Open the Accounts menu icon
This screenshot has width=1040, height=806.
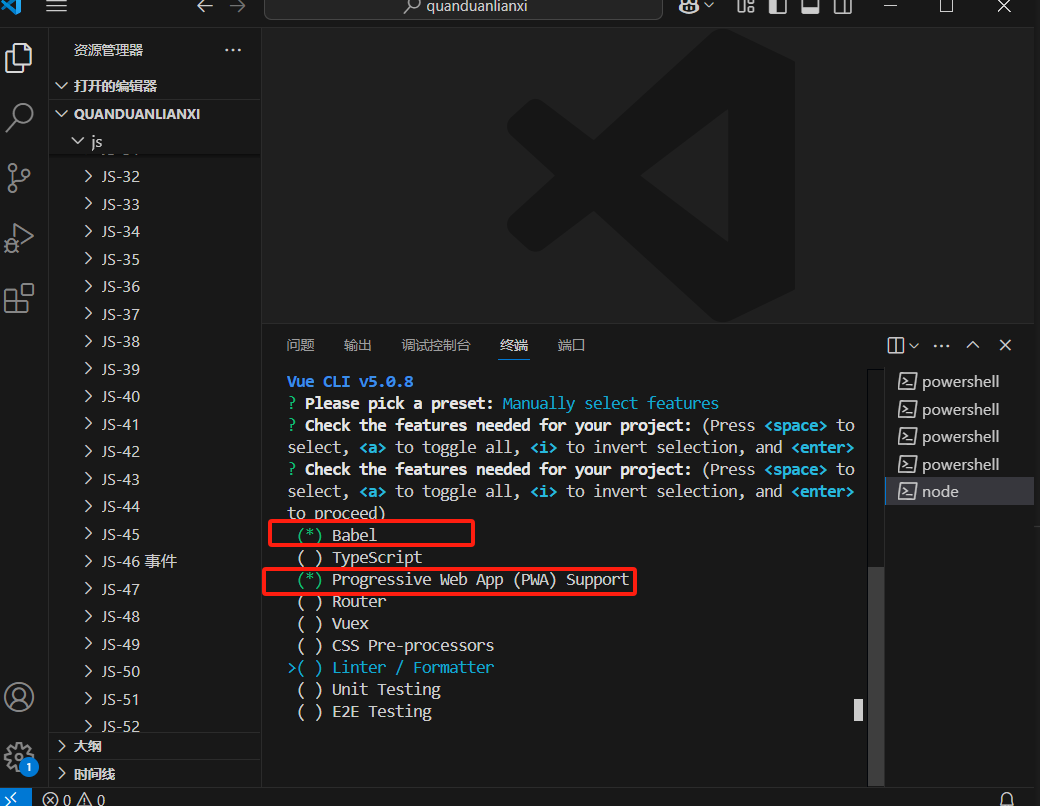pos(19,697)
